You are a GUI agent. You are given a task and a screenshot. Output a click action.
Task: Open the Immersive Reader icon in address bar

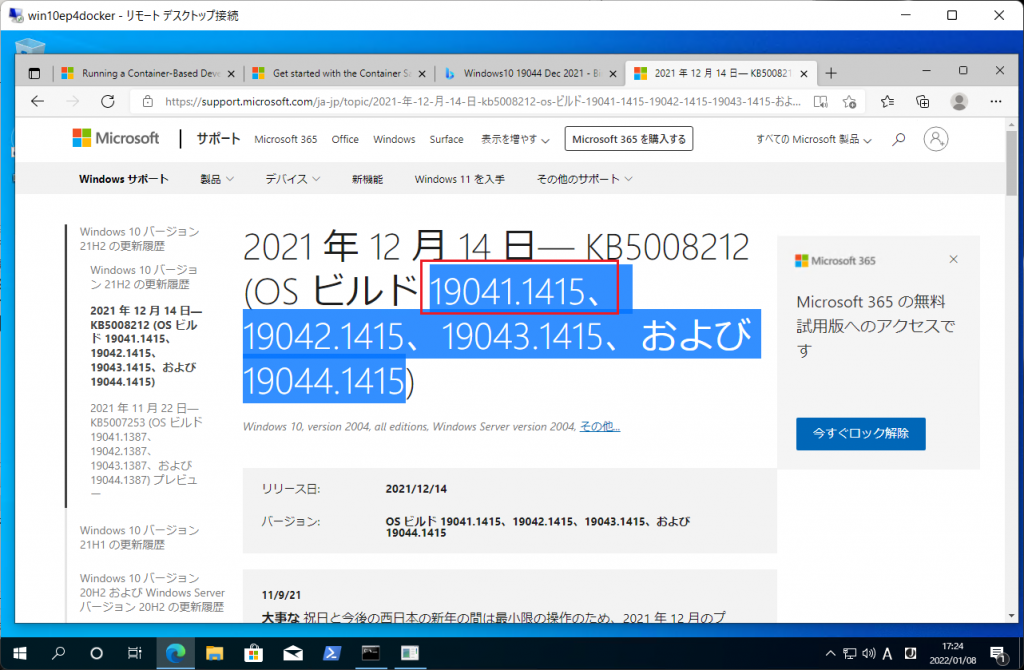820,101
